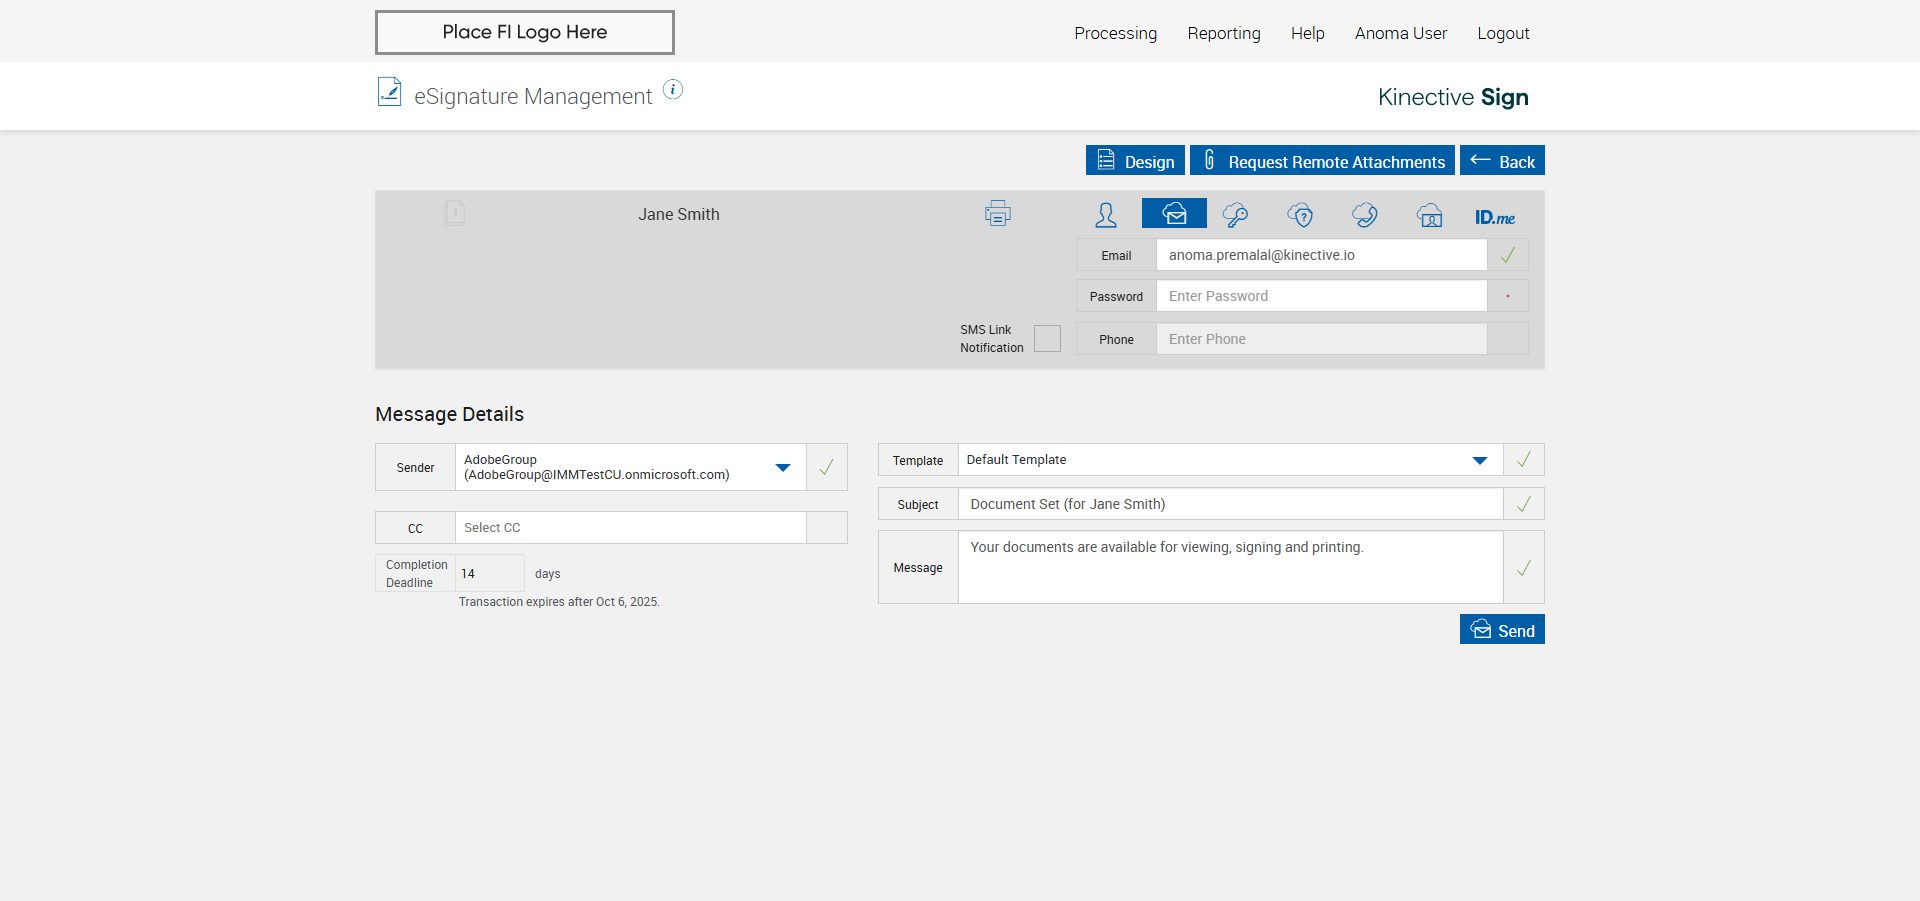The width and height of the screenshot is (1920, 901).
Task: Select the cloud photo ID verification icon
Action: point(1430,215)
